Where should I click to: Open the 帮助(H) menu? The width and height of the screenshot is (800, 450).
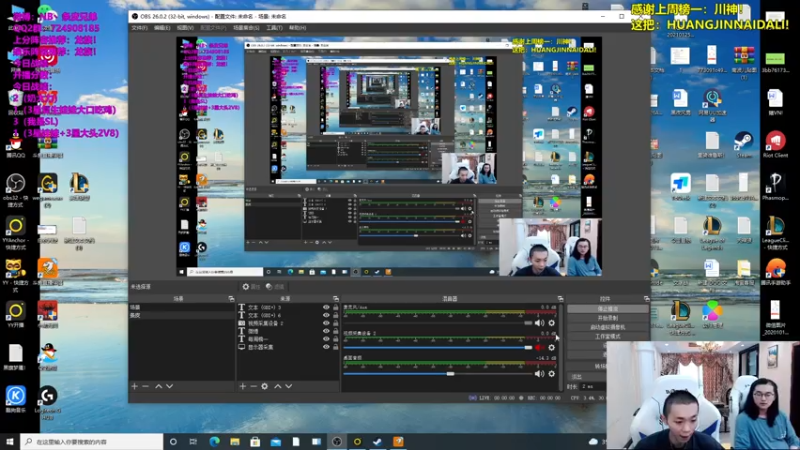click(x=297, y=28)
